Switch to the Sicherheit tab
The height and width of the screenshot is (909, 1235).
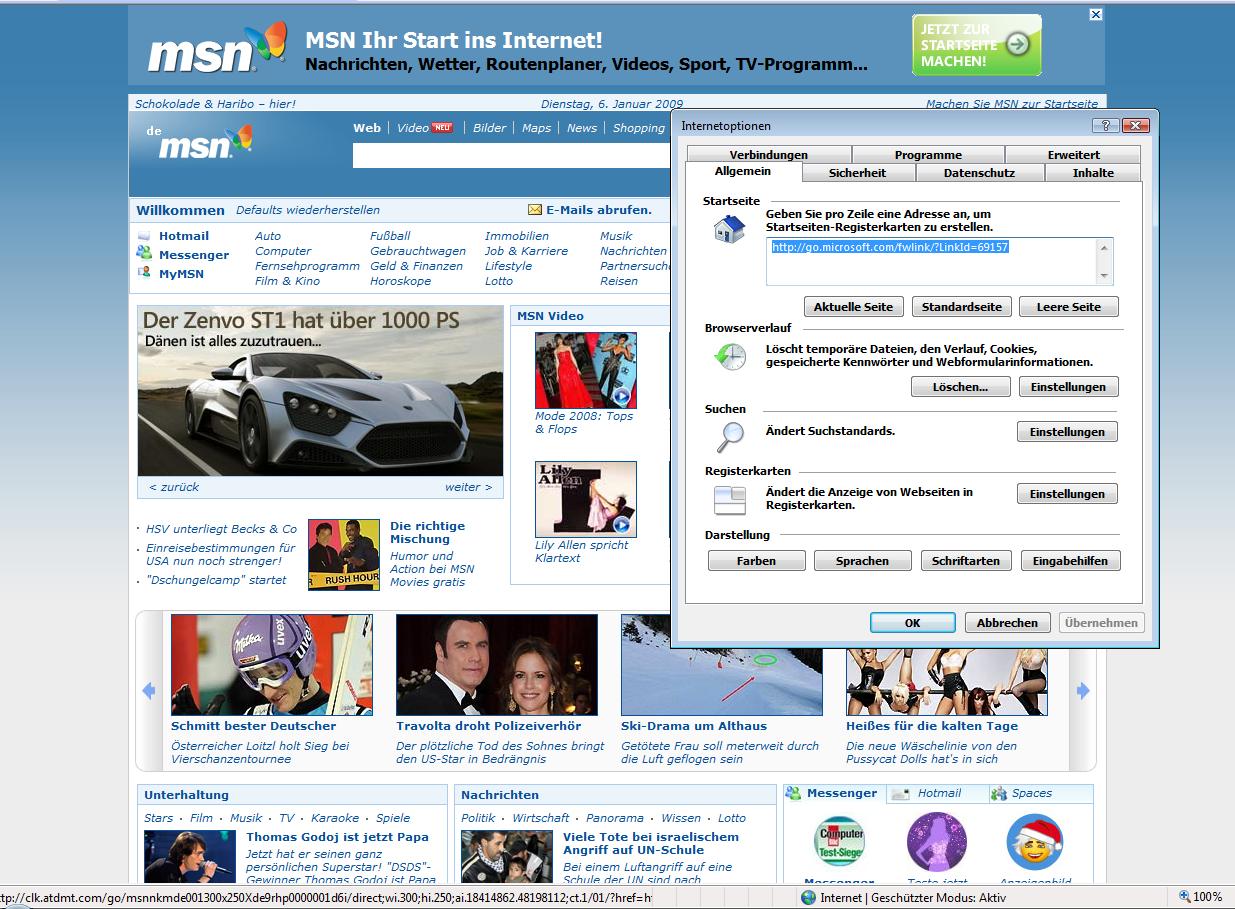click(x=857, y=173)
